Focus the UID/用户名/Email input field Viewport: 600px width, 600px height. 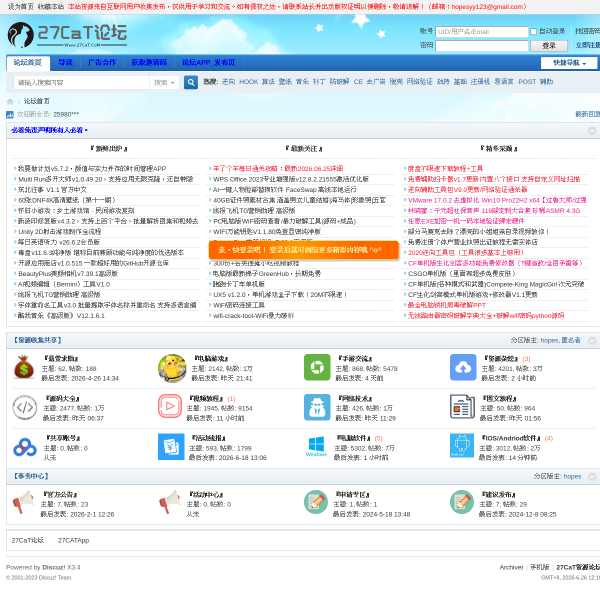(x=482, y=32)
